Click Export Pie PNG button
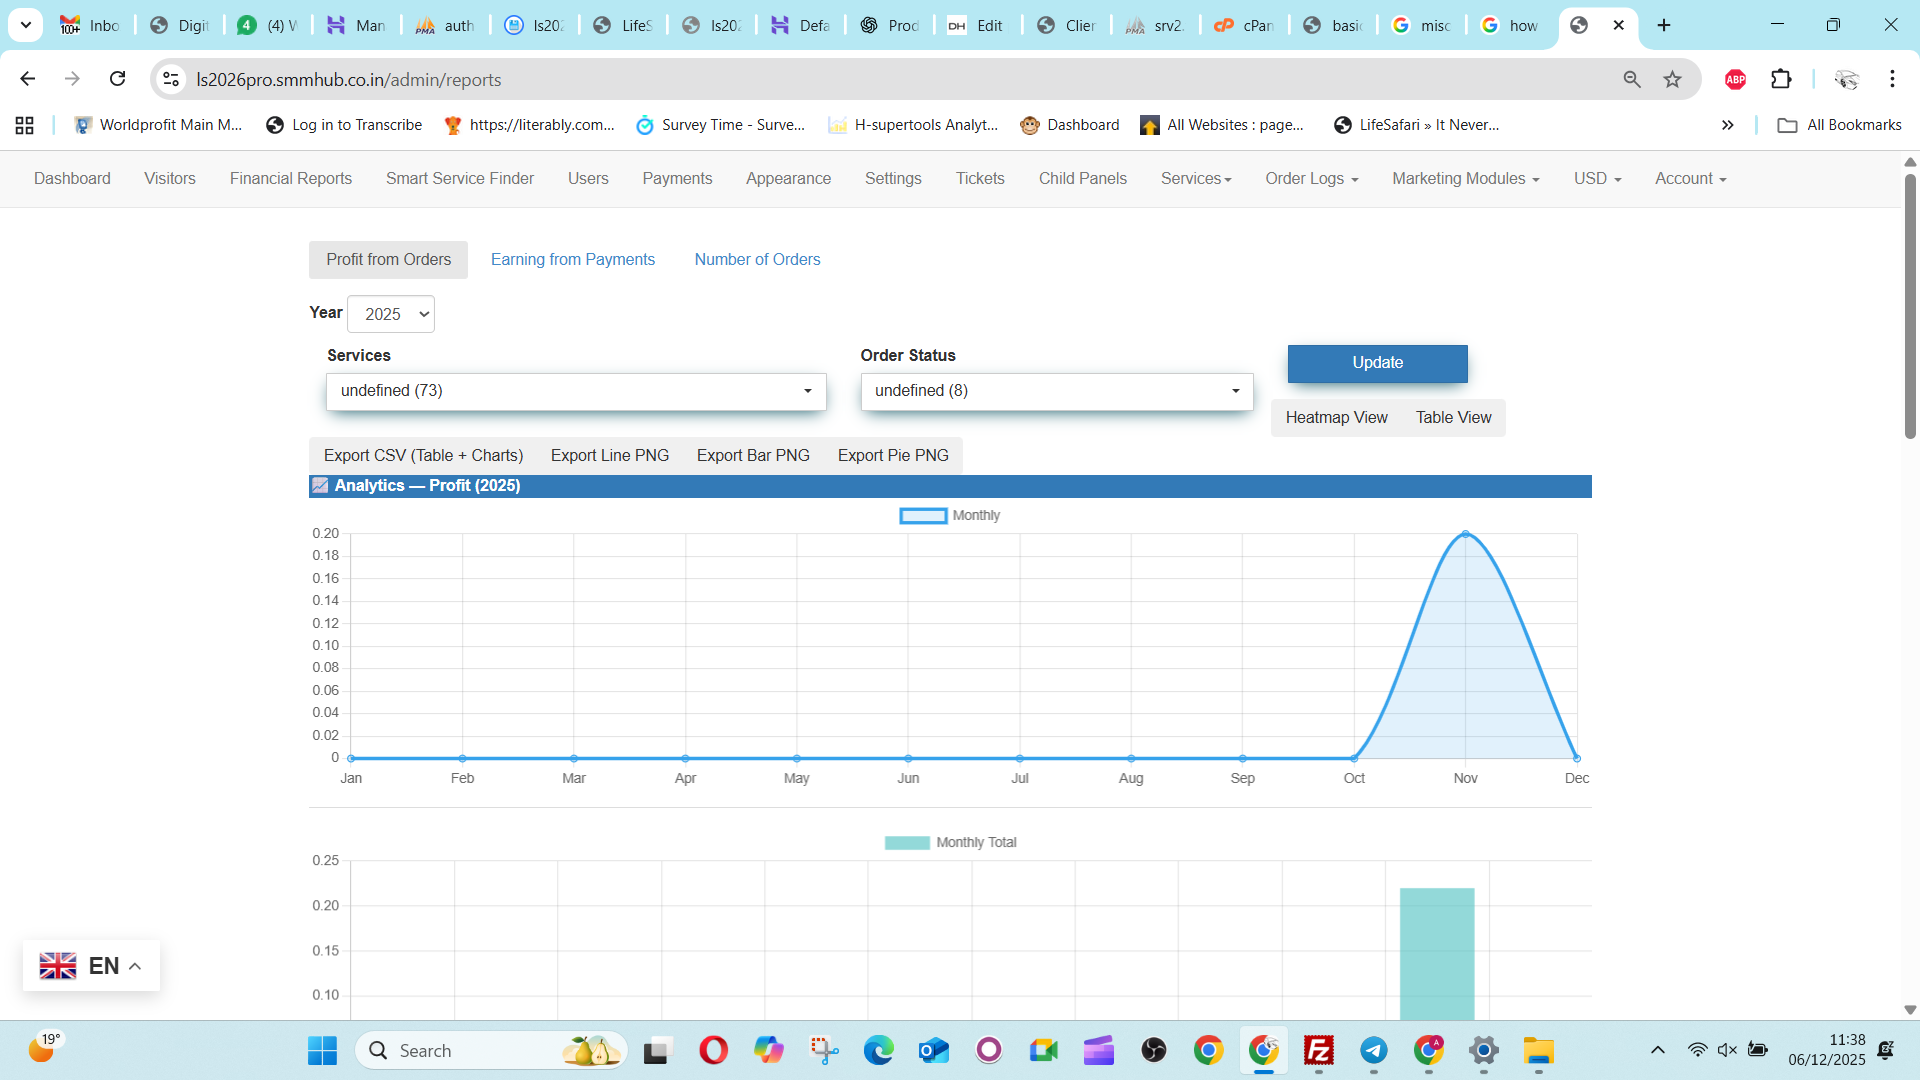The height and width of the screenshot is (1080, 1920). (892, 456)
